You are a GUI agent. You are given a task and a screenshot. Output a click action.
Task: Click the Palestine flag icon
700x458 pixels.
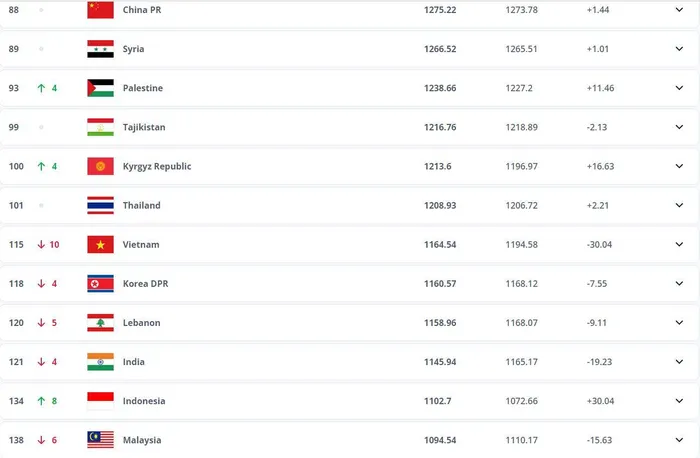[x=100, y=88]
